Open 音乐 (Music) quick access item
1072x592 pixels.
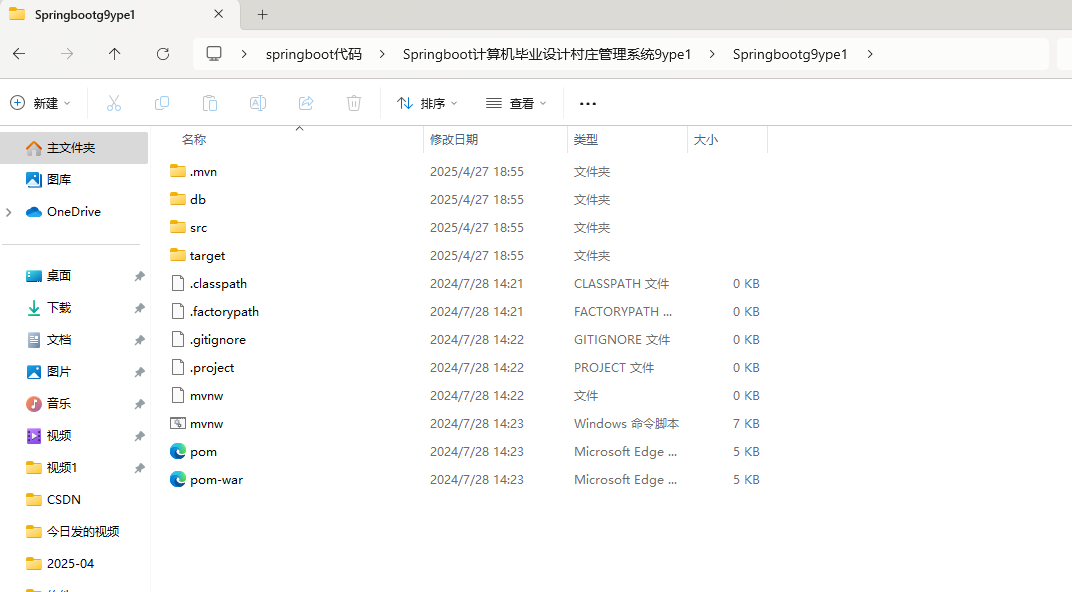(59, 404)
